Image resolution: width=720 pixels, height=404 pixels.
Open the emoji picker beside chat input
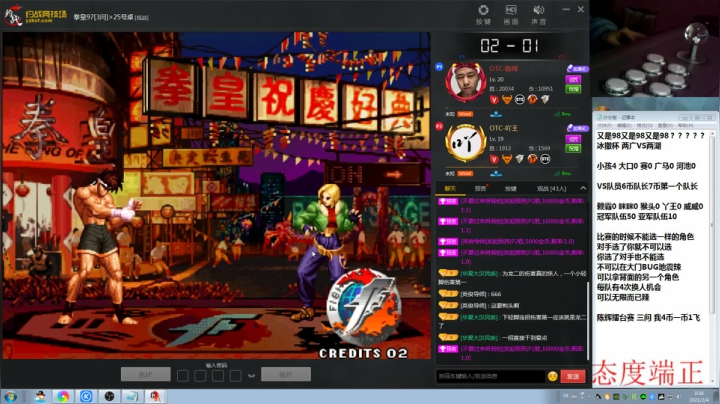(x=552, y=376)
